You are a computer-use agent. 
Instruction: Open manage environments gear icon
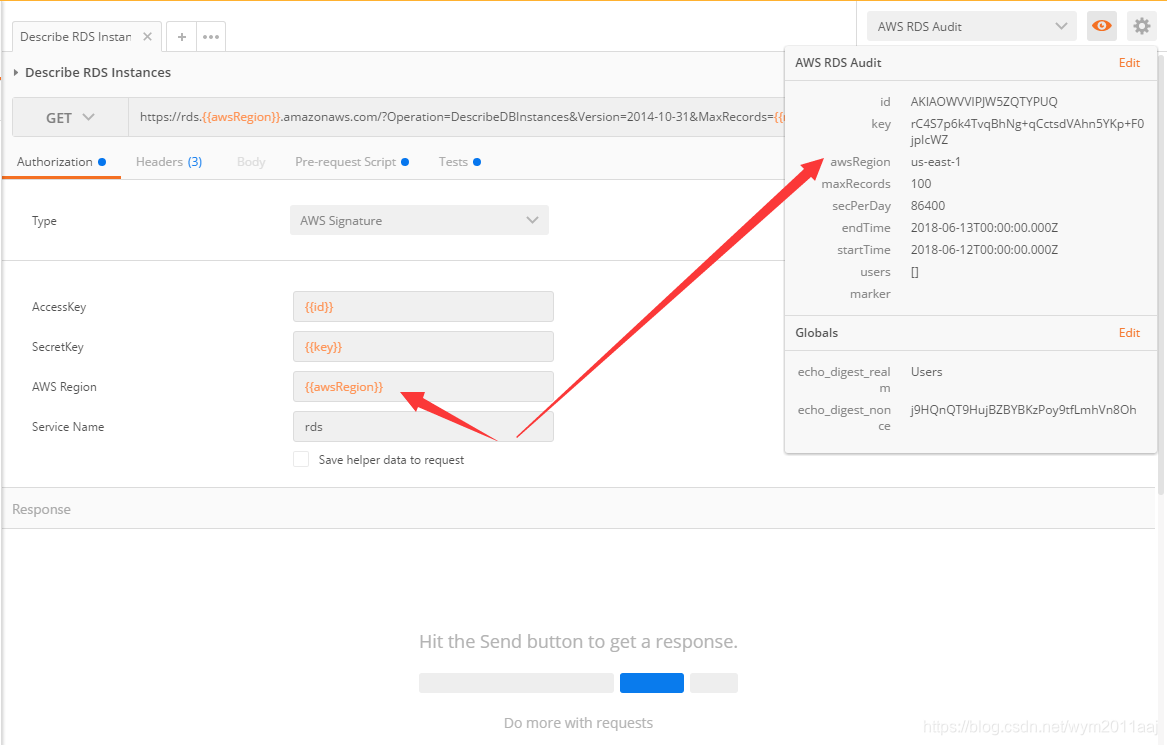point(1141,26)
